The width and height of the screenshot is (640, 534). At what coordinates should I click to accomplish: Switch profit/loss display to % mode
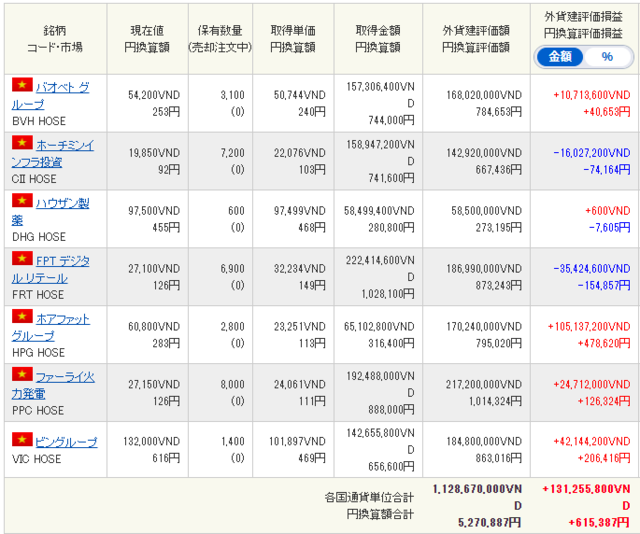click(x=607, y=57)
